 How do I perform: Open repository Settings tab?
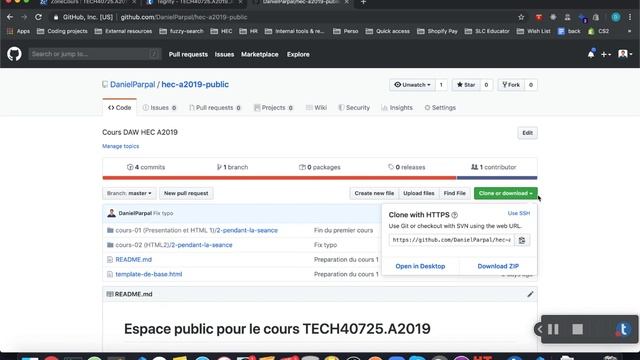[x=440, y=108]
